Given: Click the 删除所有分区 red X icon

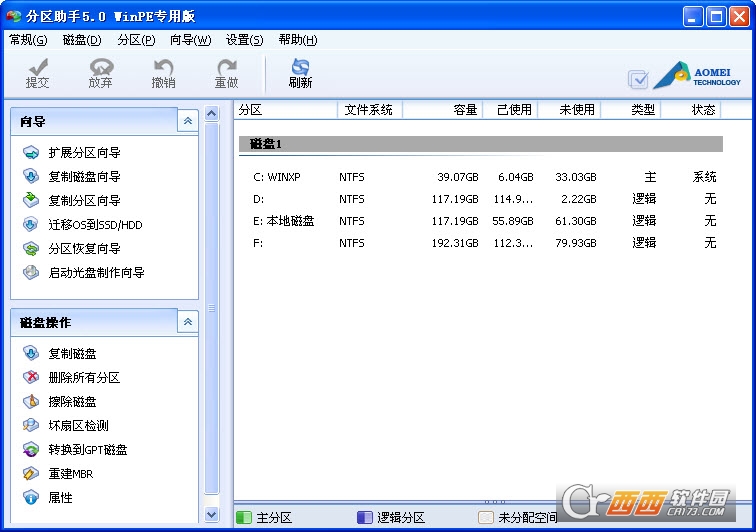Looking at the screenshot, I should 31,377.
